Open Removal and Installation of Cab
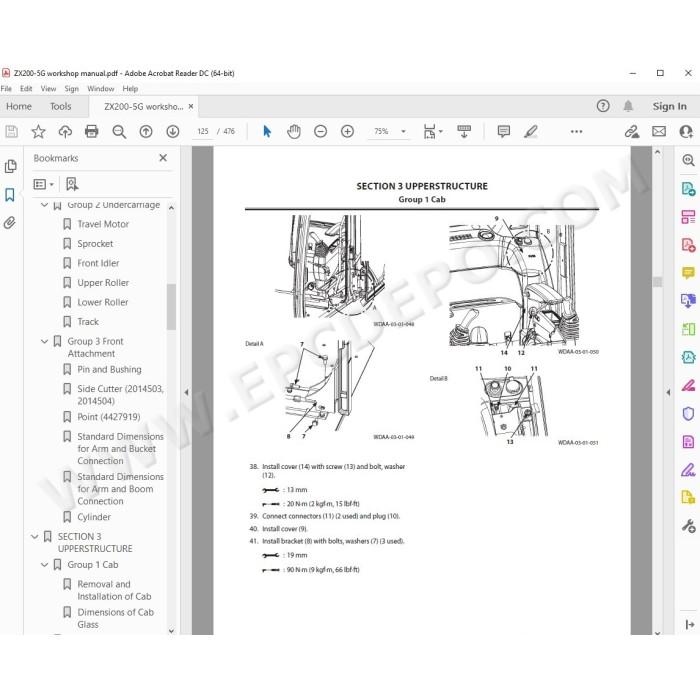This screenshot has height=700, width=700. [114, 590]
